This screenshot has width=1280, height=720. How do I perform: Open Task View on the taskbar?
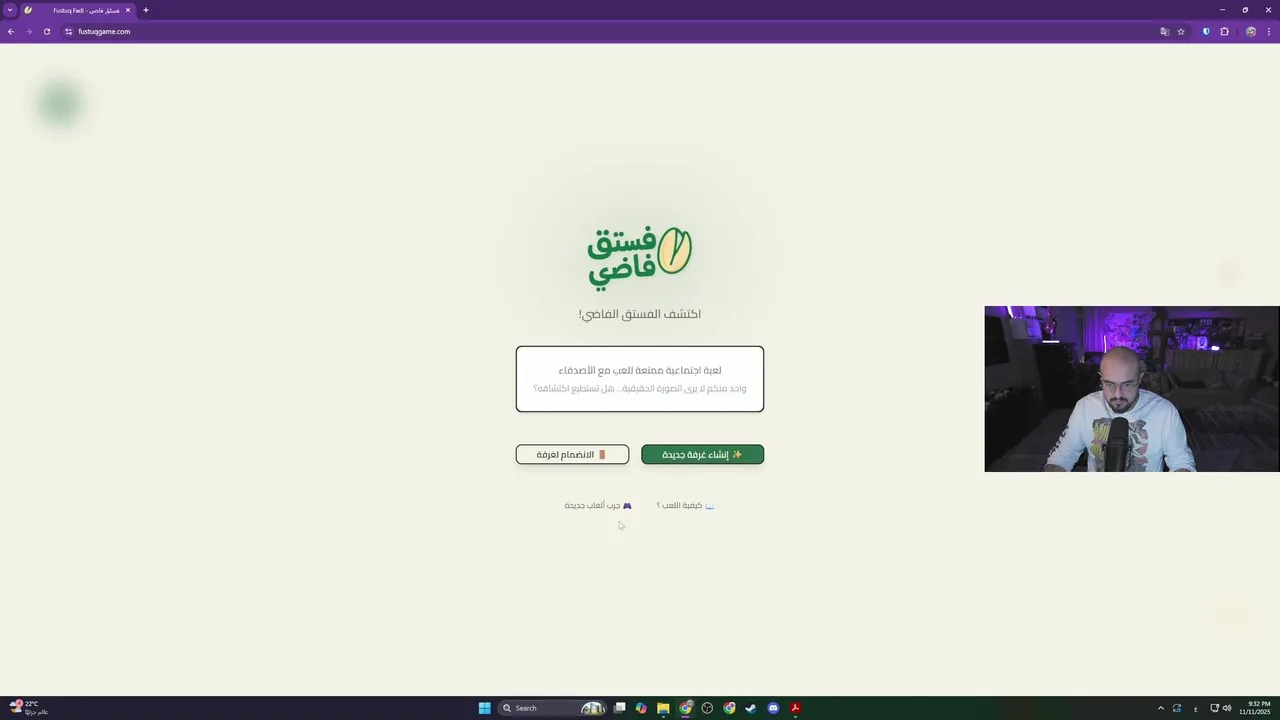[620, 708]
